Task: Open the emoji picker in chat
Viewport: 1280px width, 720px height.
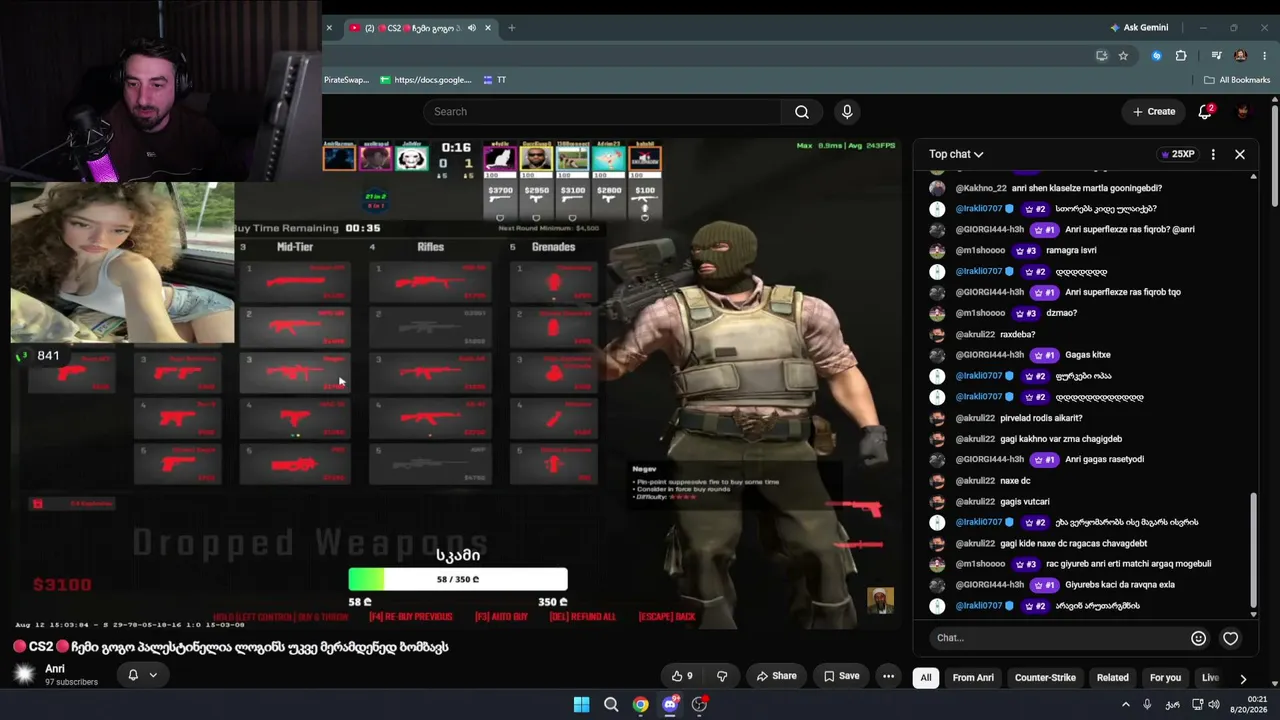Action: point(1198,638)
